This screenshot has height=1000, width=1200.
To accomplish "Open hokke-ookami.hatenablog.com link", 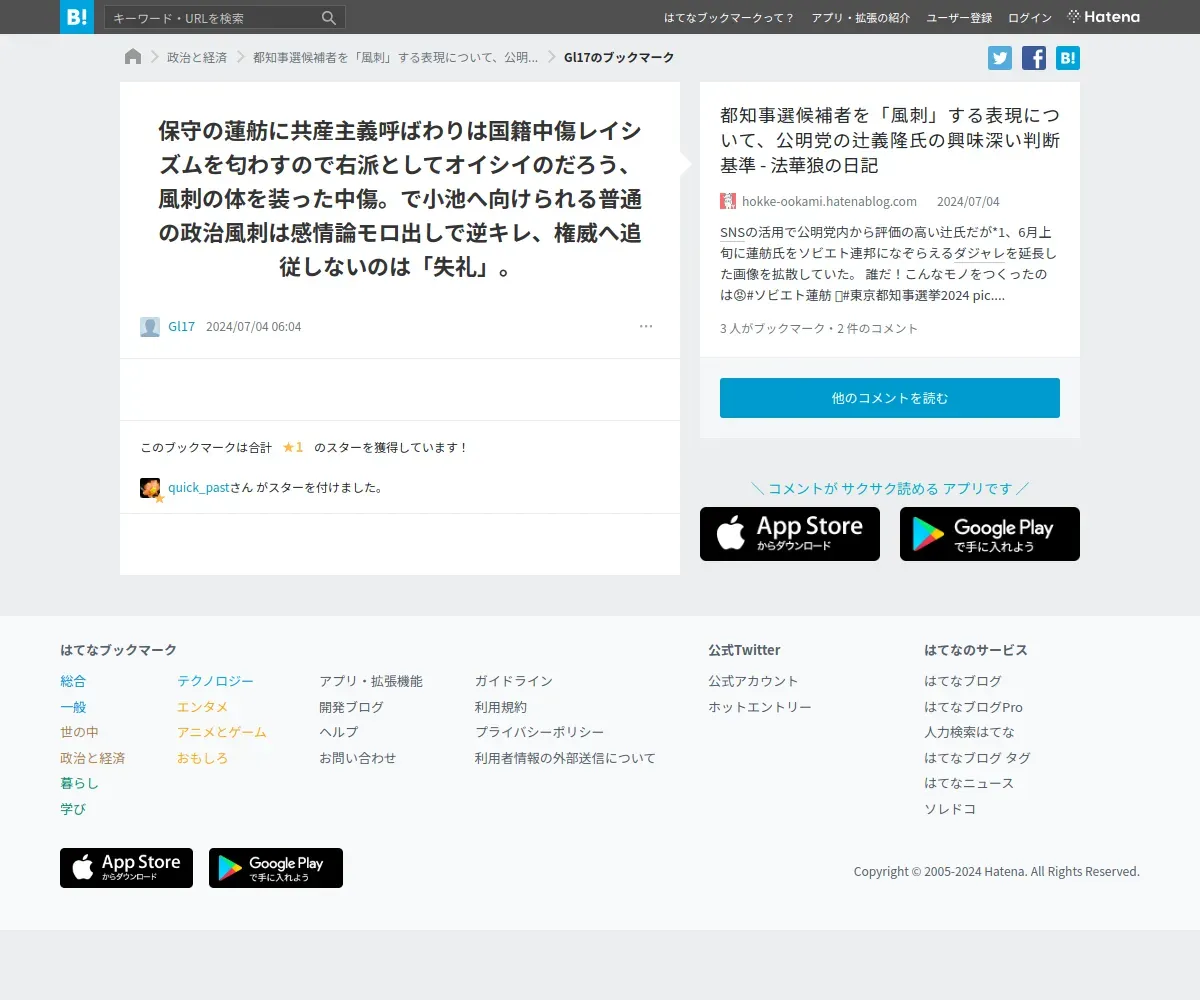I will coord(829,201).
